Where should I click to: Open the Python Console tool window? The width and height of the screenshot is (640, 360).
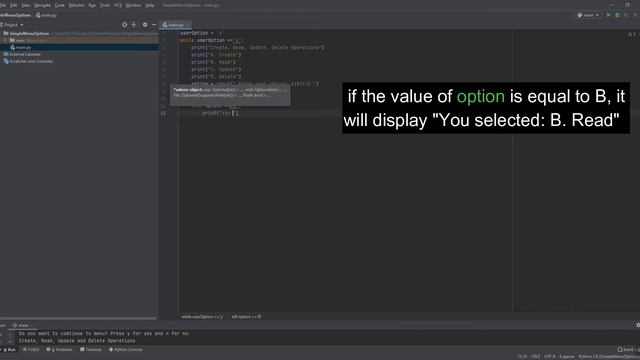click(x=126, y=350)
